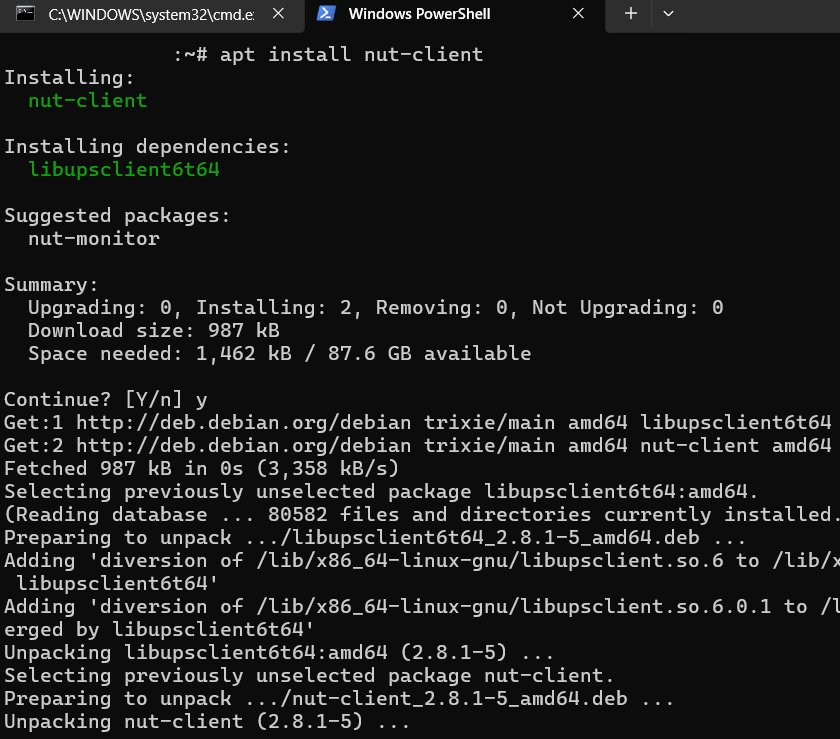The height and width of the screenshot is (739, 840).
Task: Click the 'Continue? [Y/n] y' prompt line
Action: (x=105, y=400)
